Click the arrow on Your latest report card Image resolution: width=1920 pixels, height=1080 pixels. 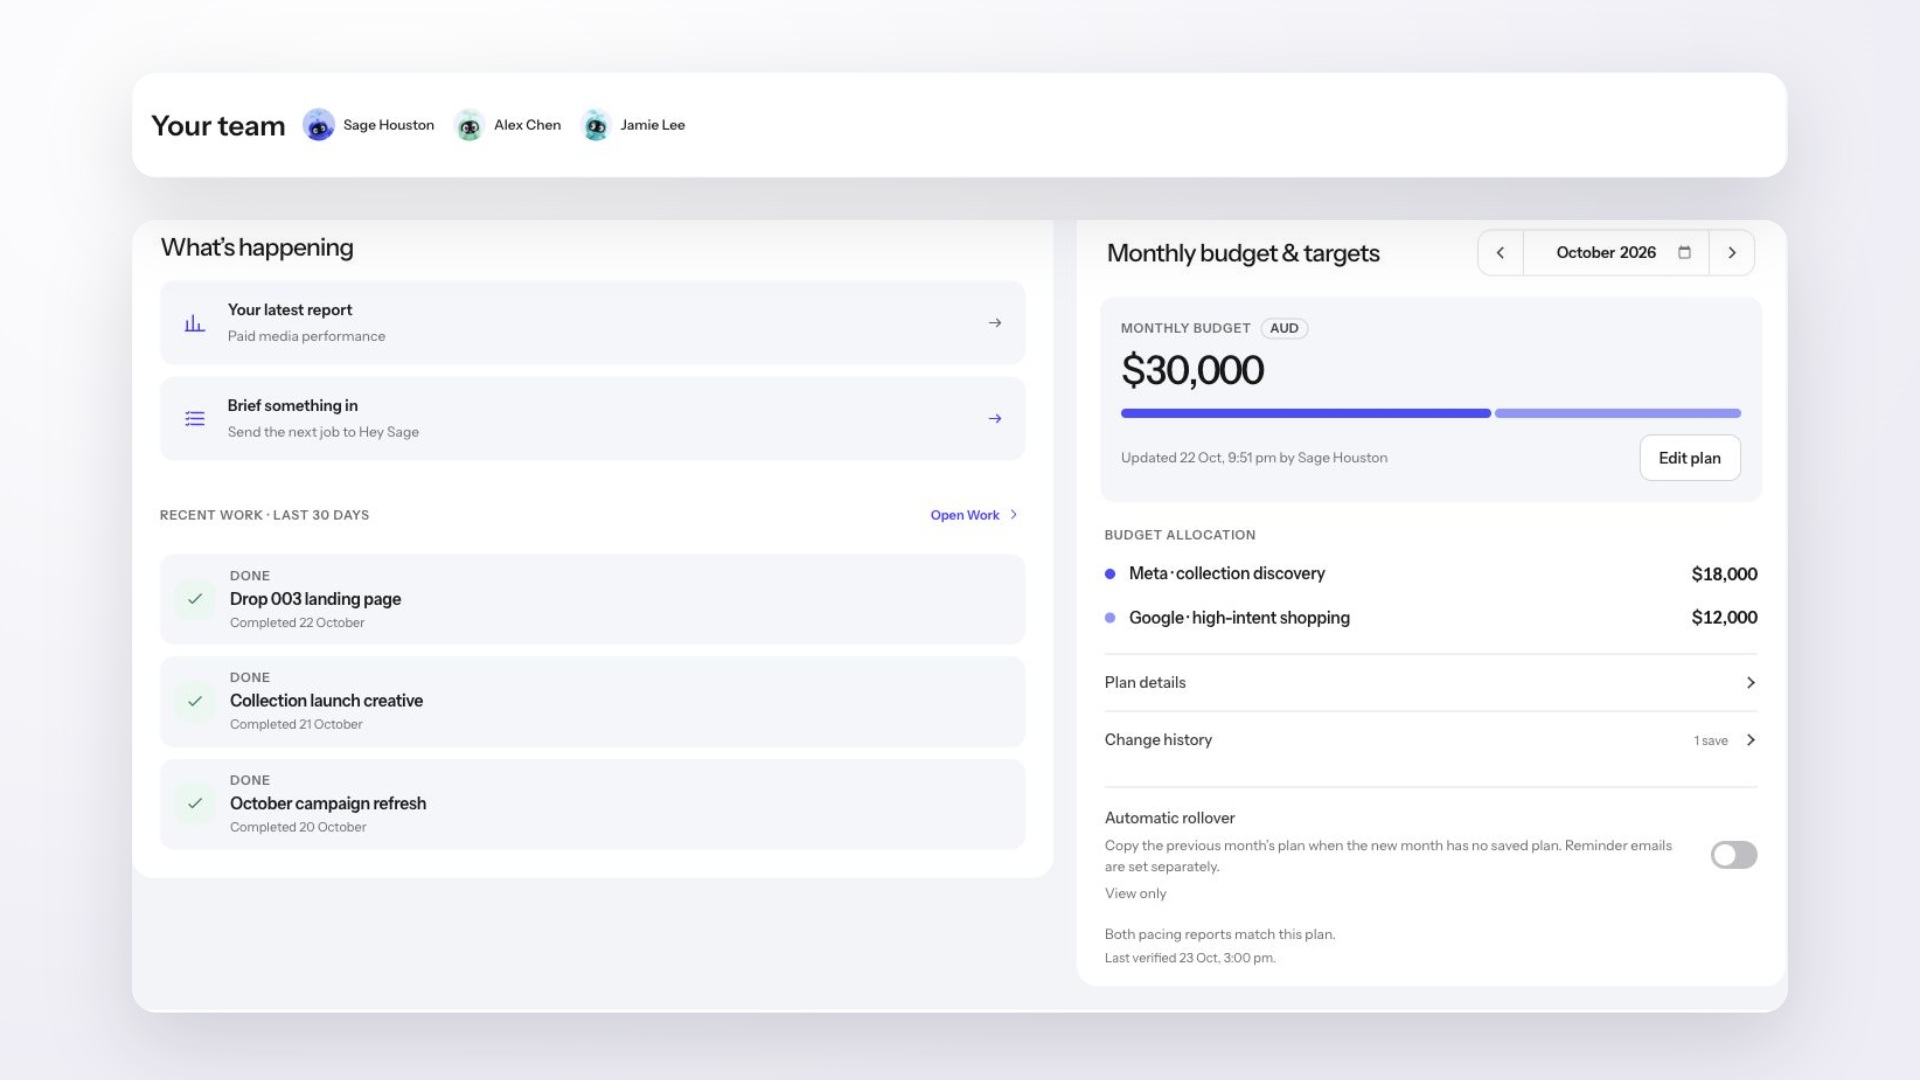995,323
